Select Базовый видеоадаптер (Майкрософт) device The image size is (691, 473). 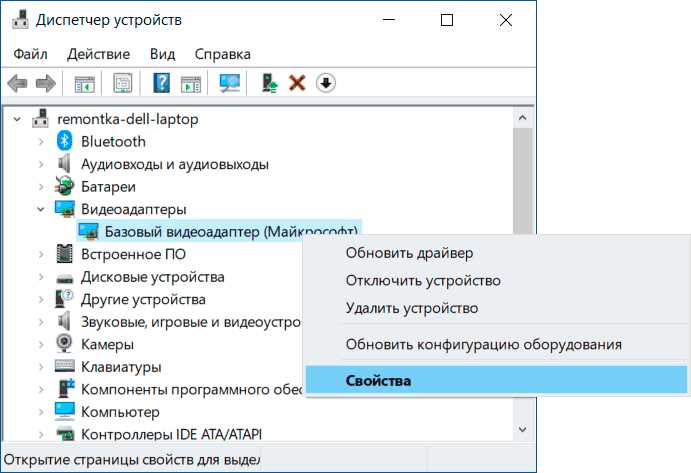tap(231, 231)
